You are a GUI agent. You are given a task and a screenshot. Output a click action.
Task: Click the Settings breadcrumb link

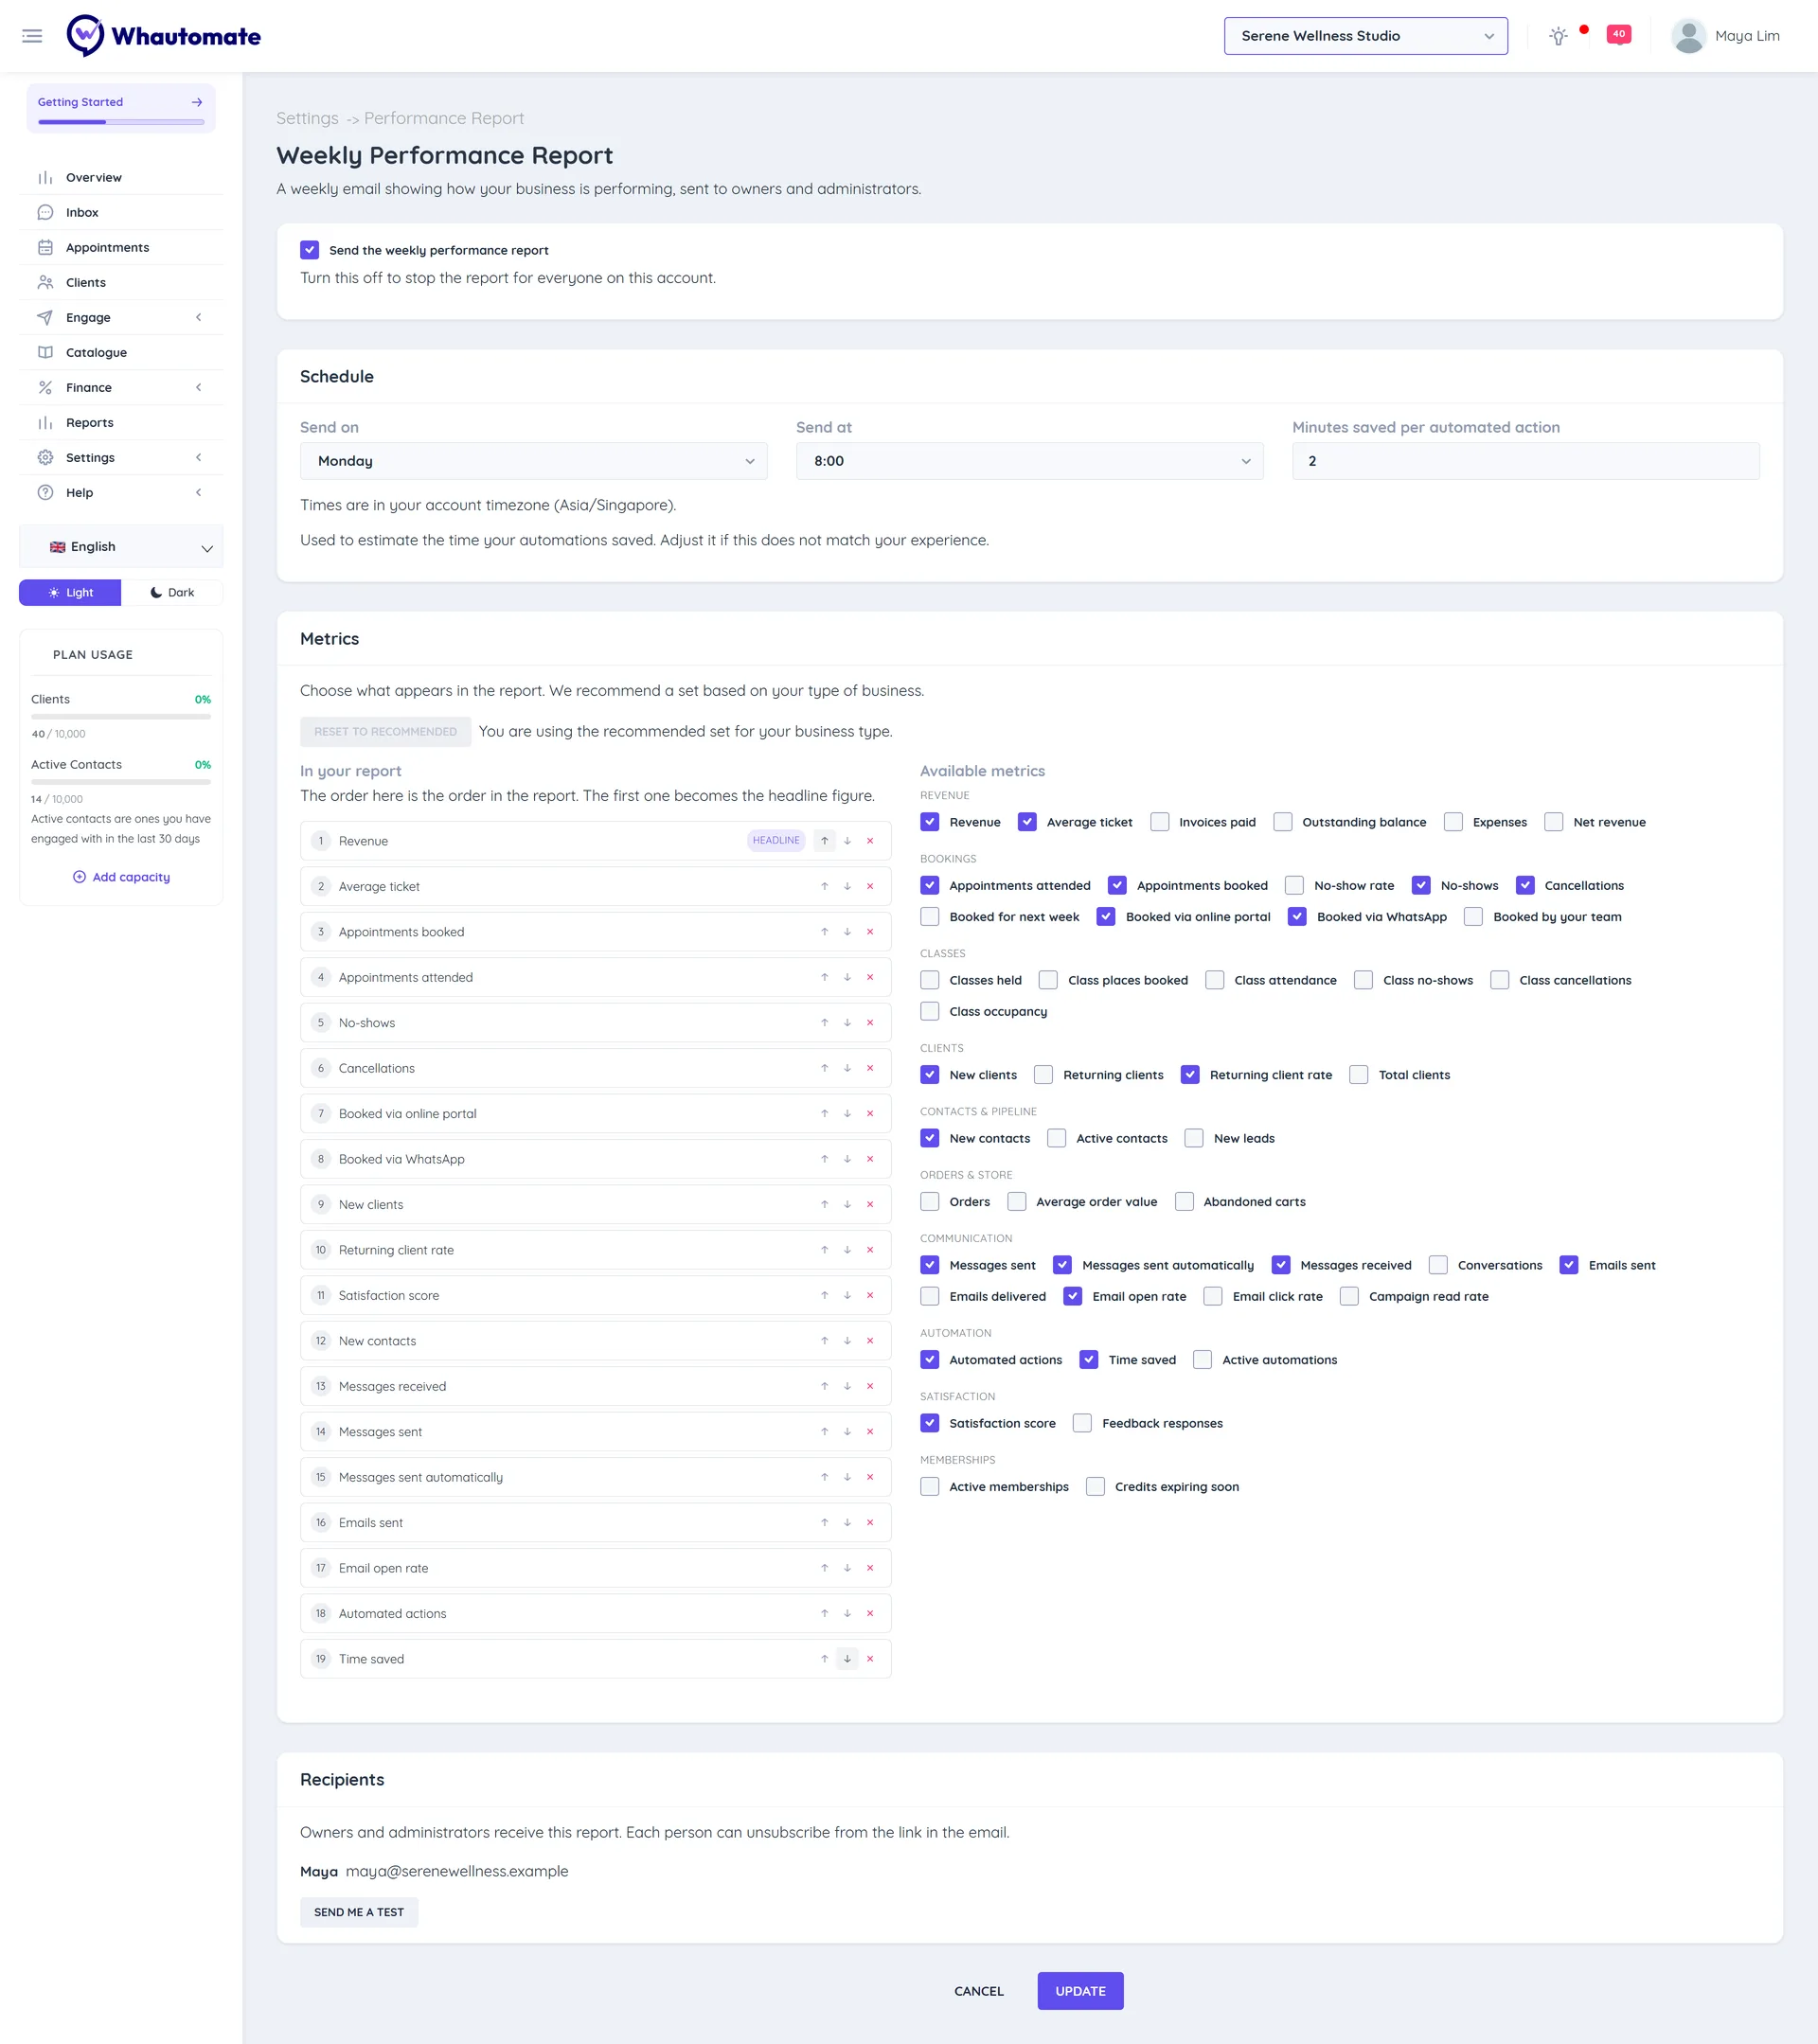click(x=307, y=118)
